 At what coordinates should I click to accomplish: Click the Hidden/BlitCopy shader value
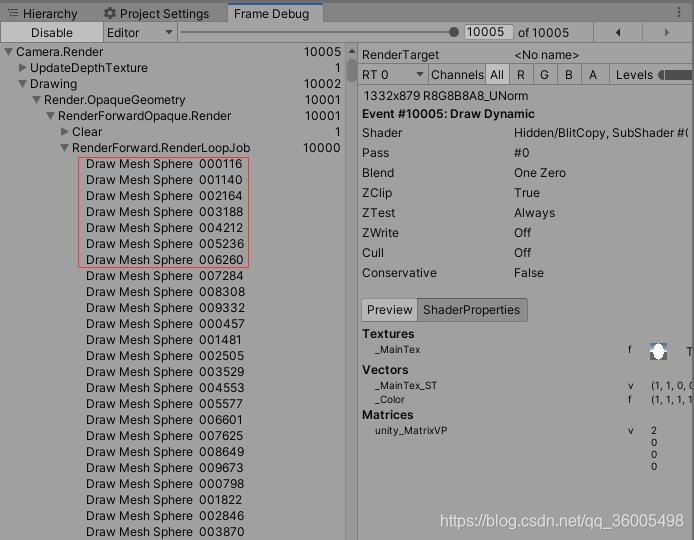[x=601, y=133]
